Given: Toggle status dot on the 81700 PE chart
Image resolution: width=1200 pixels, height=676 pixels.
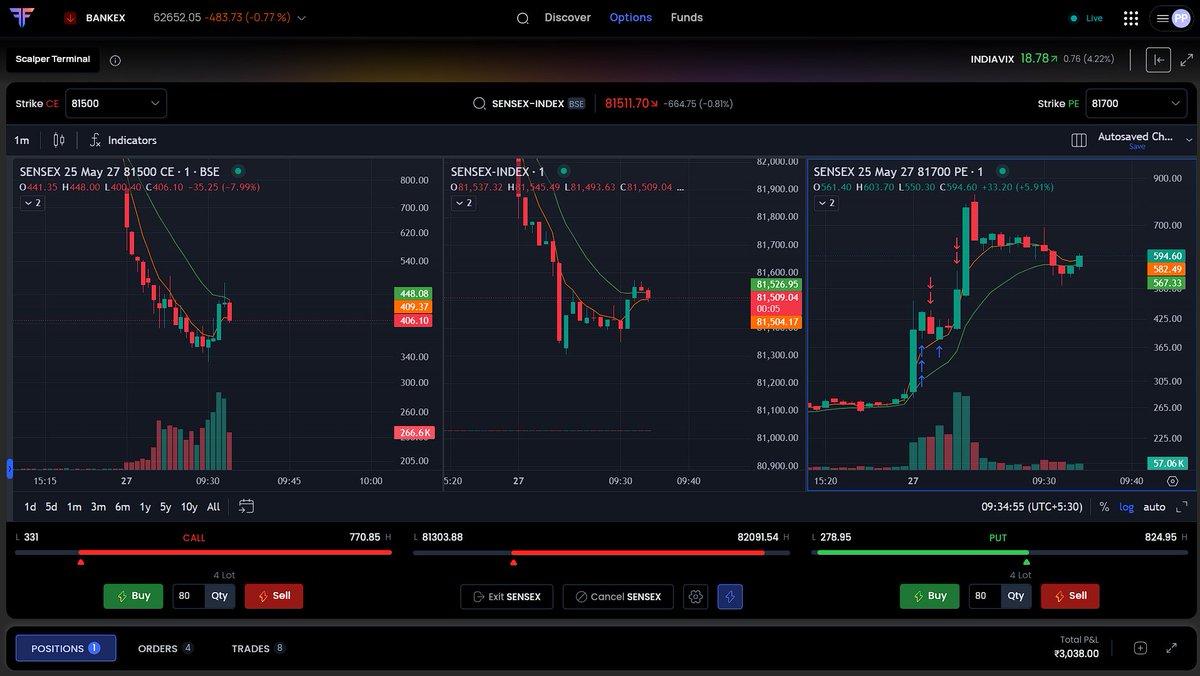Looking at the screenshot, I should pyautogui.click(x=1003, y=171).
